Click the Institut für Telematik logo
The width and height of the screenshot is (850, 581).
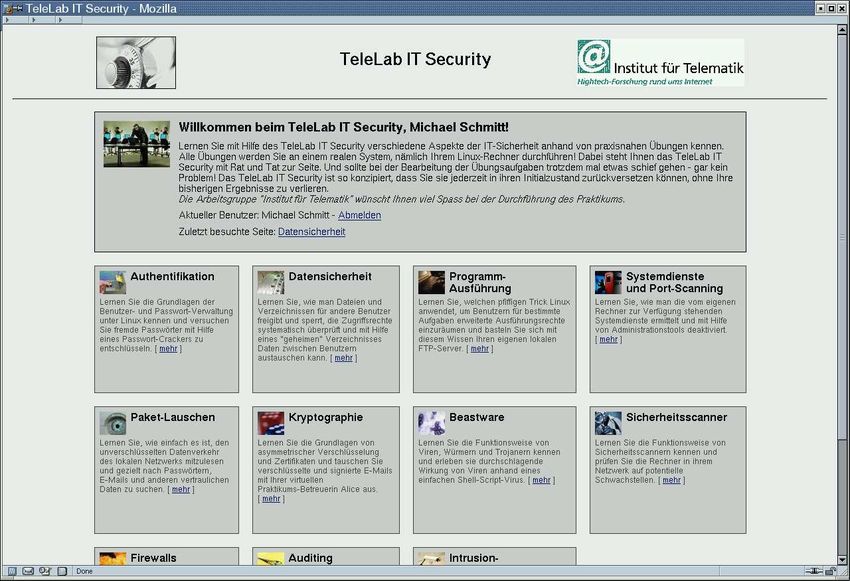coord(660,63)
